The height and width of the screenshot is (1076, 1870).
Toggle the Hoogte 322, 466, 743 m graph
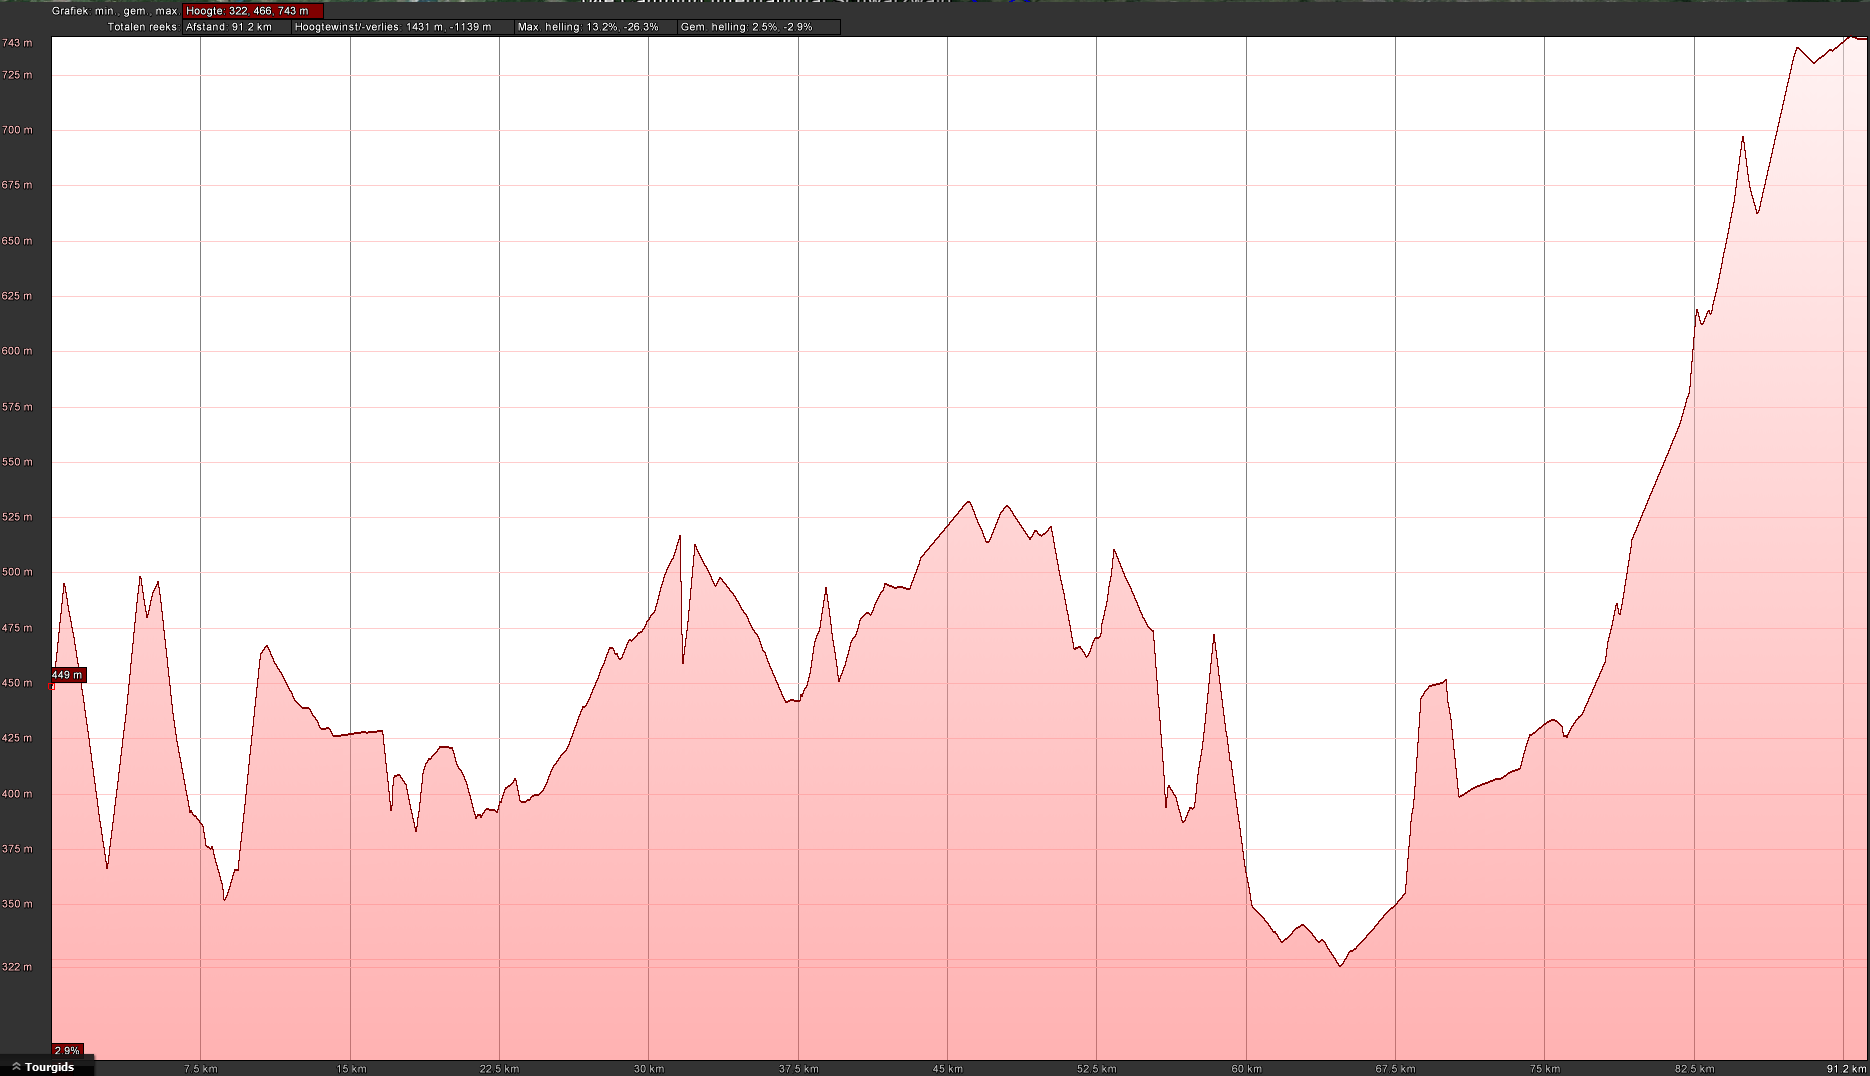pos(252,11)
